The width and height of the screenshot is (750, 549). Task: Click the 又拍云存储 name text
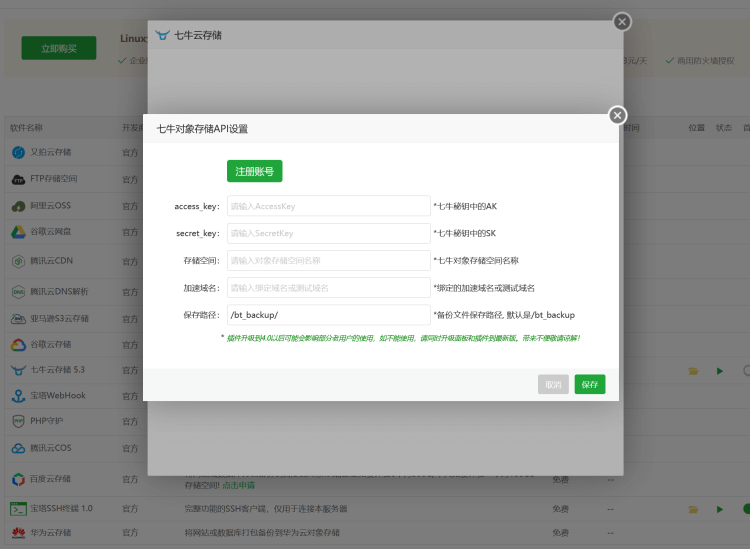51,152
